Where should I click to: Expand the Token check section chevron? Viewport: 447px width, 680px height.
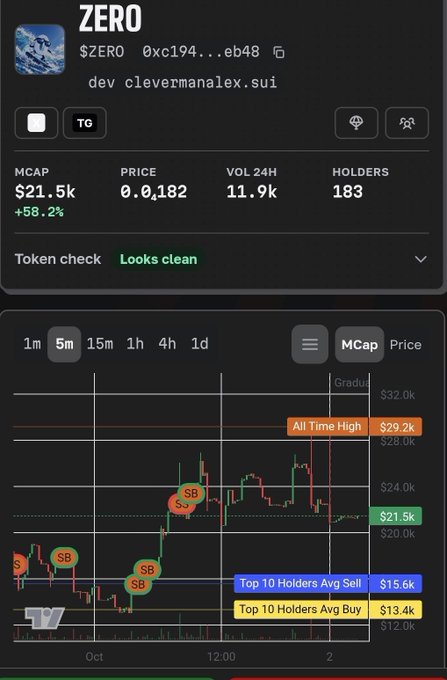pyautogui.click(x=421, y=259)
